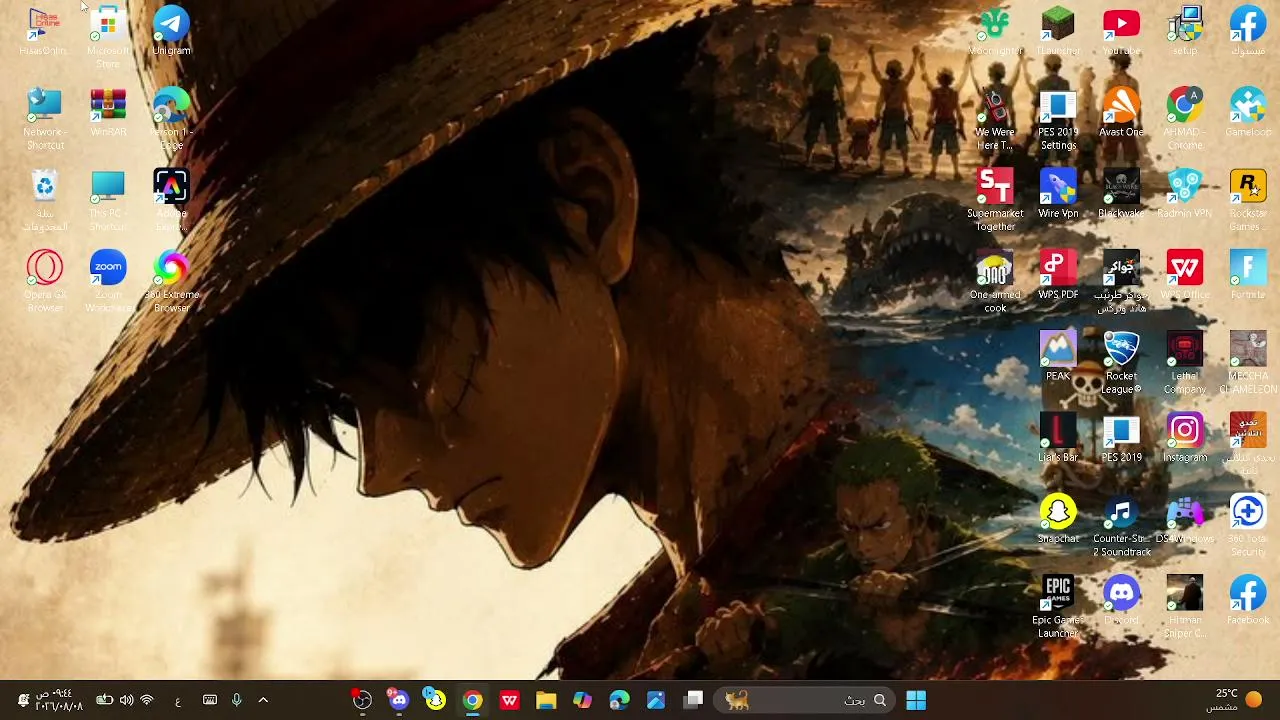Screen dimensions: 1280x720
Task: Click the This PC - Shortcut icon
Action: [x=108, y=200]
